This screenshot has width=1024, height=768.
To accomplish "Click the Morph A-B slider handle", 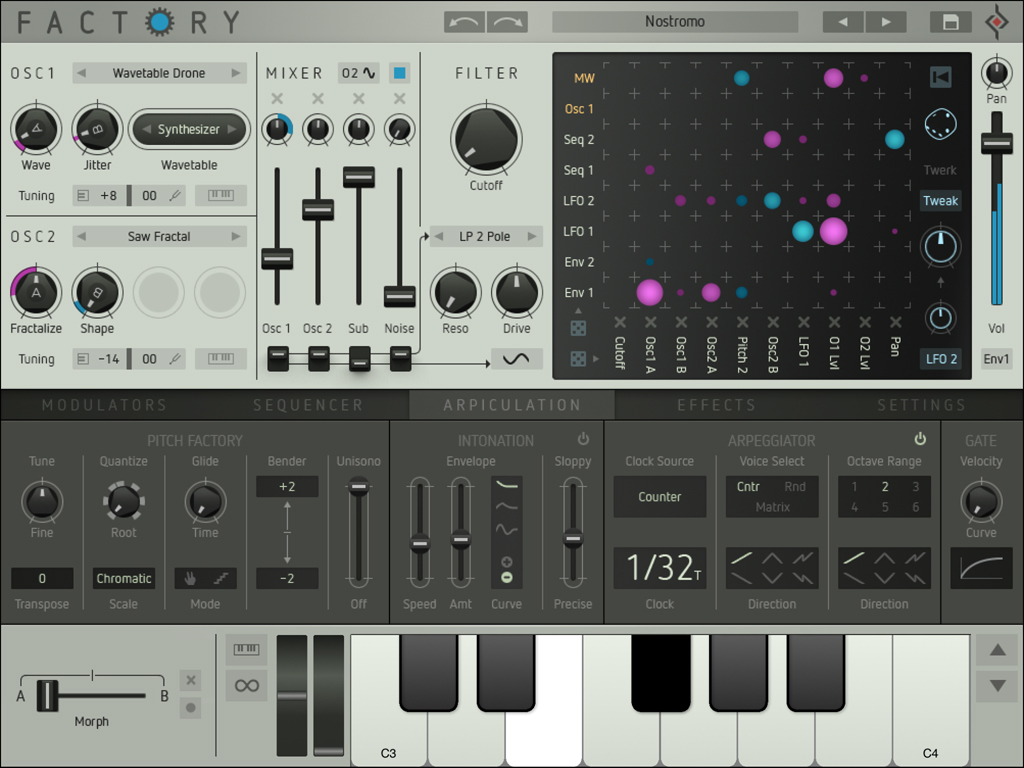I will tap(47, 695).
